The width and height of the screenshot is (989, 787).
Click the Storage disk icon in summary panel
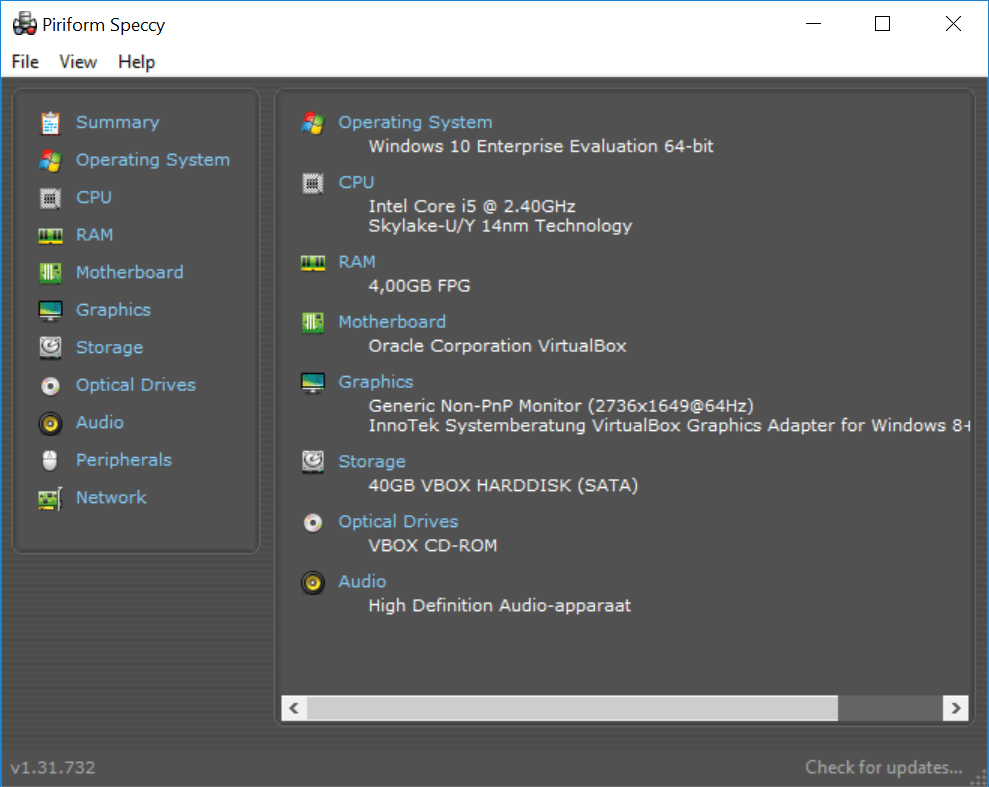pyautogui.click(x=313, y=462)
